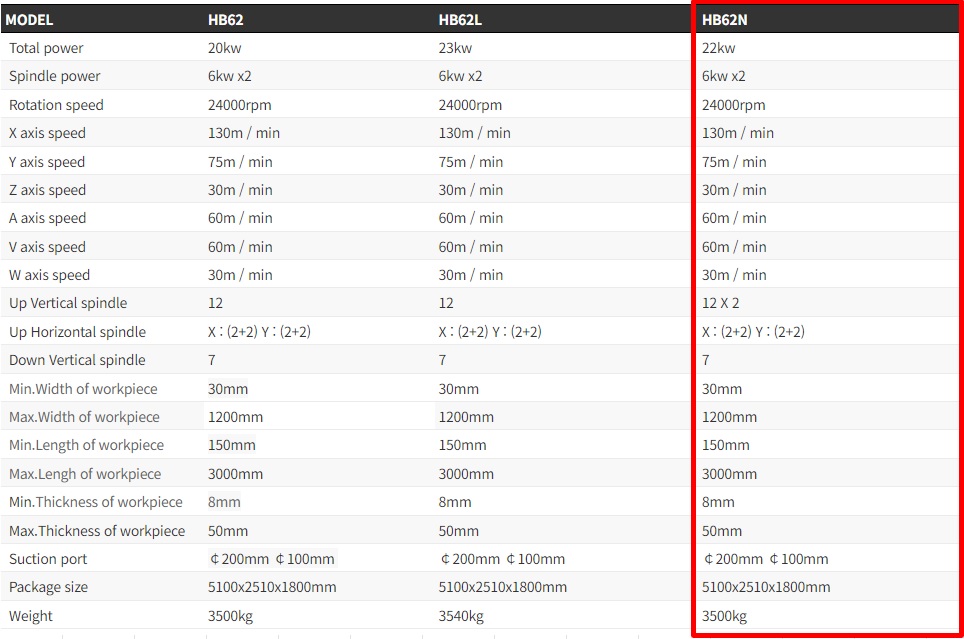Select the 22kw total power value
The image size is (964, 639).
point(718,48)
